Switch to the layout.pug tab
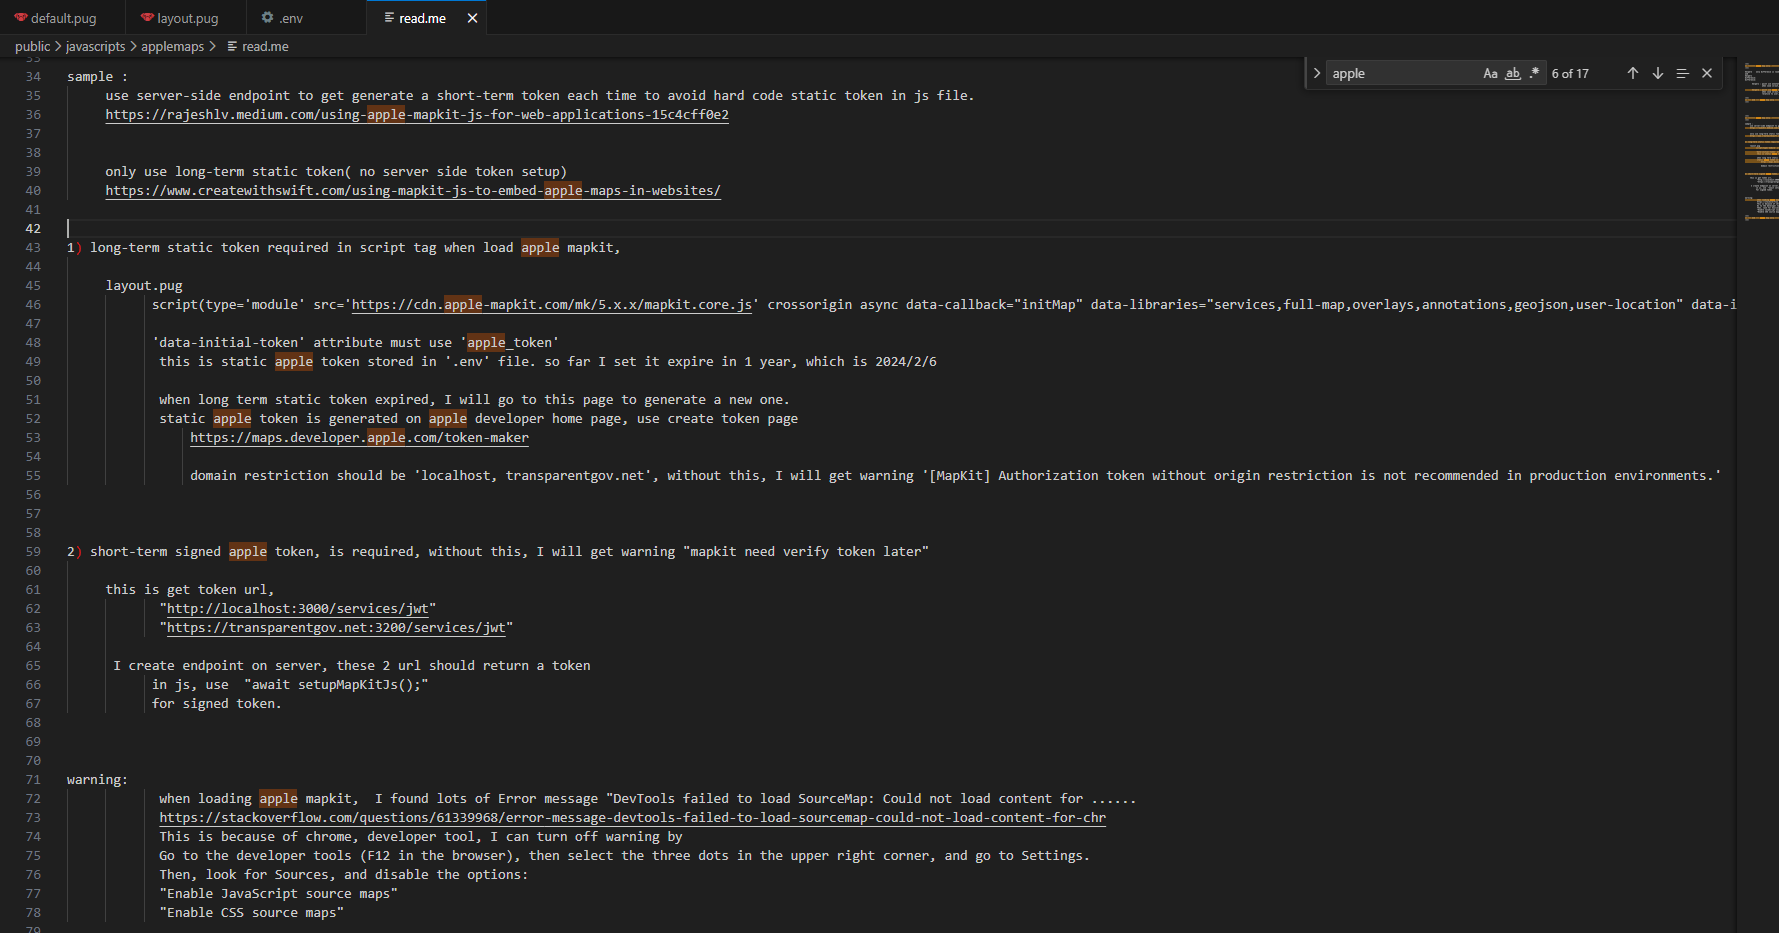Screen dimensions: 1779x933 pos(187,18)
